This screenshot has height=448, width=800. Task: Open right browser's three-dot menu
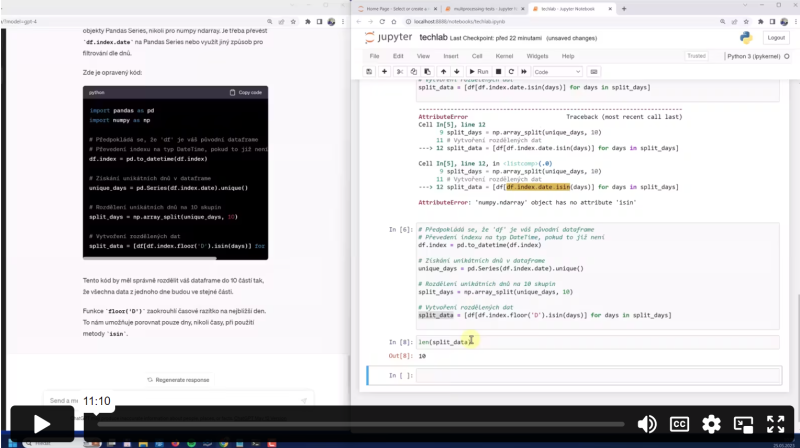pos(795,21)
